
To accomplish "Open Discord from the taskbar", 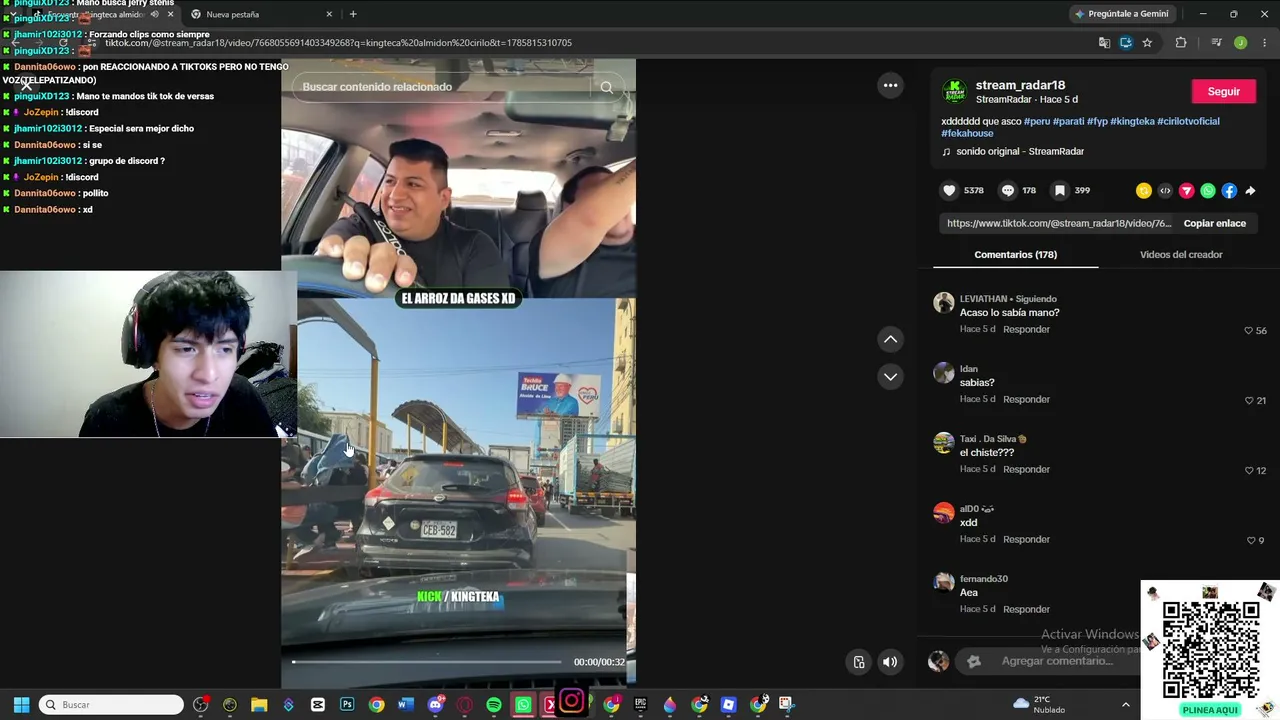I will pos(435,705).
